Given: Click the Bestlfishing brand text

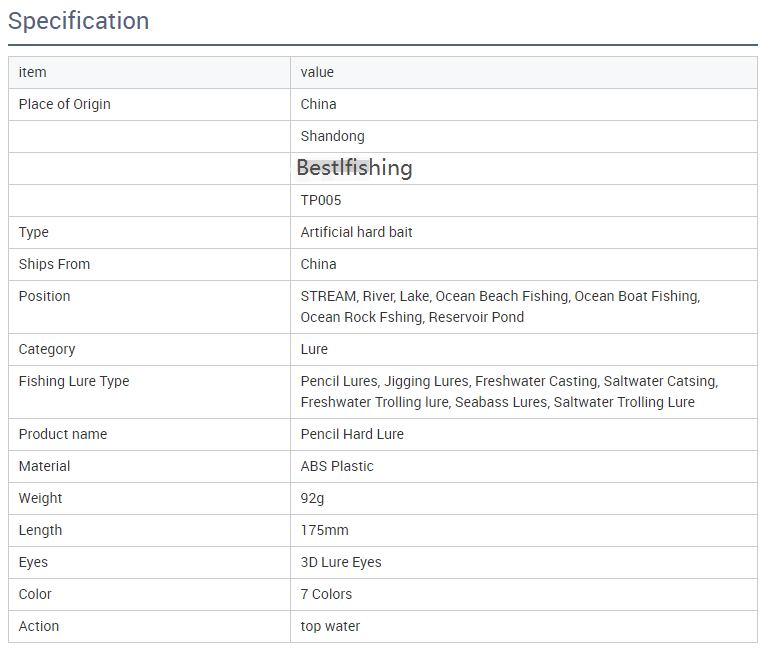Looking at the screenshot, I should coord(355,168).
